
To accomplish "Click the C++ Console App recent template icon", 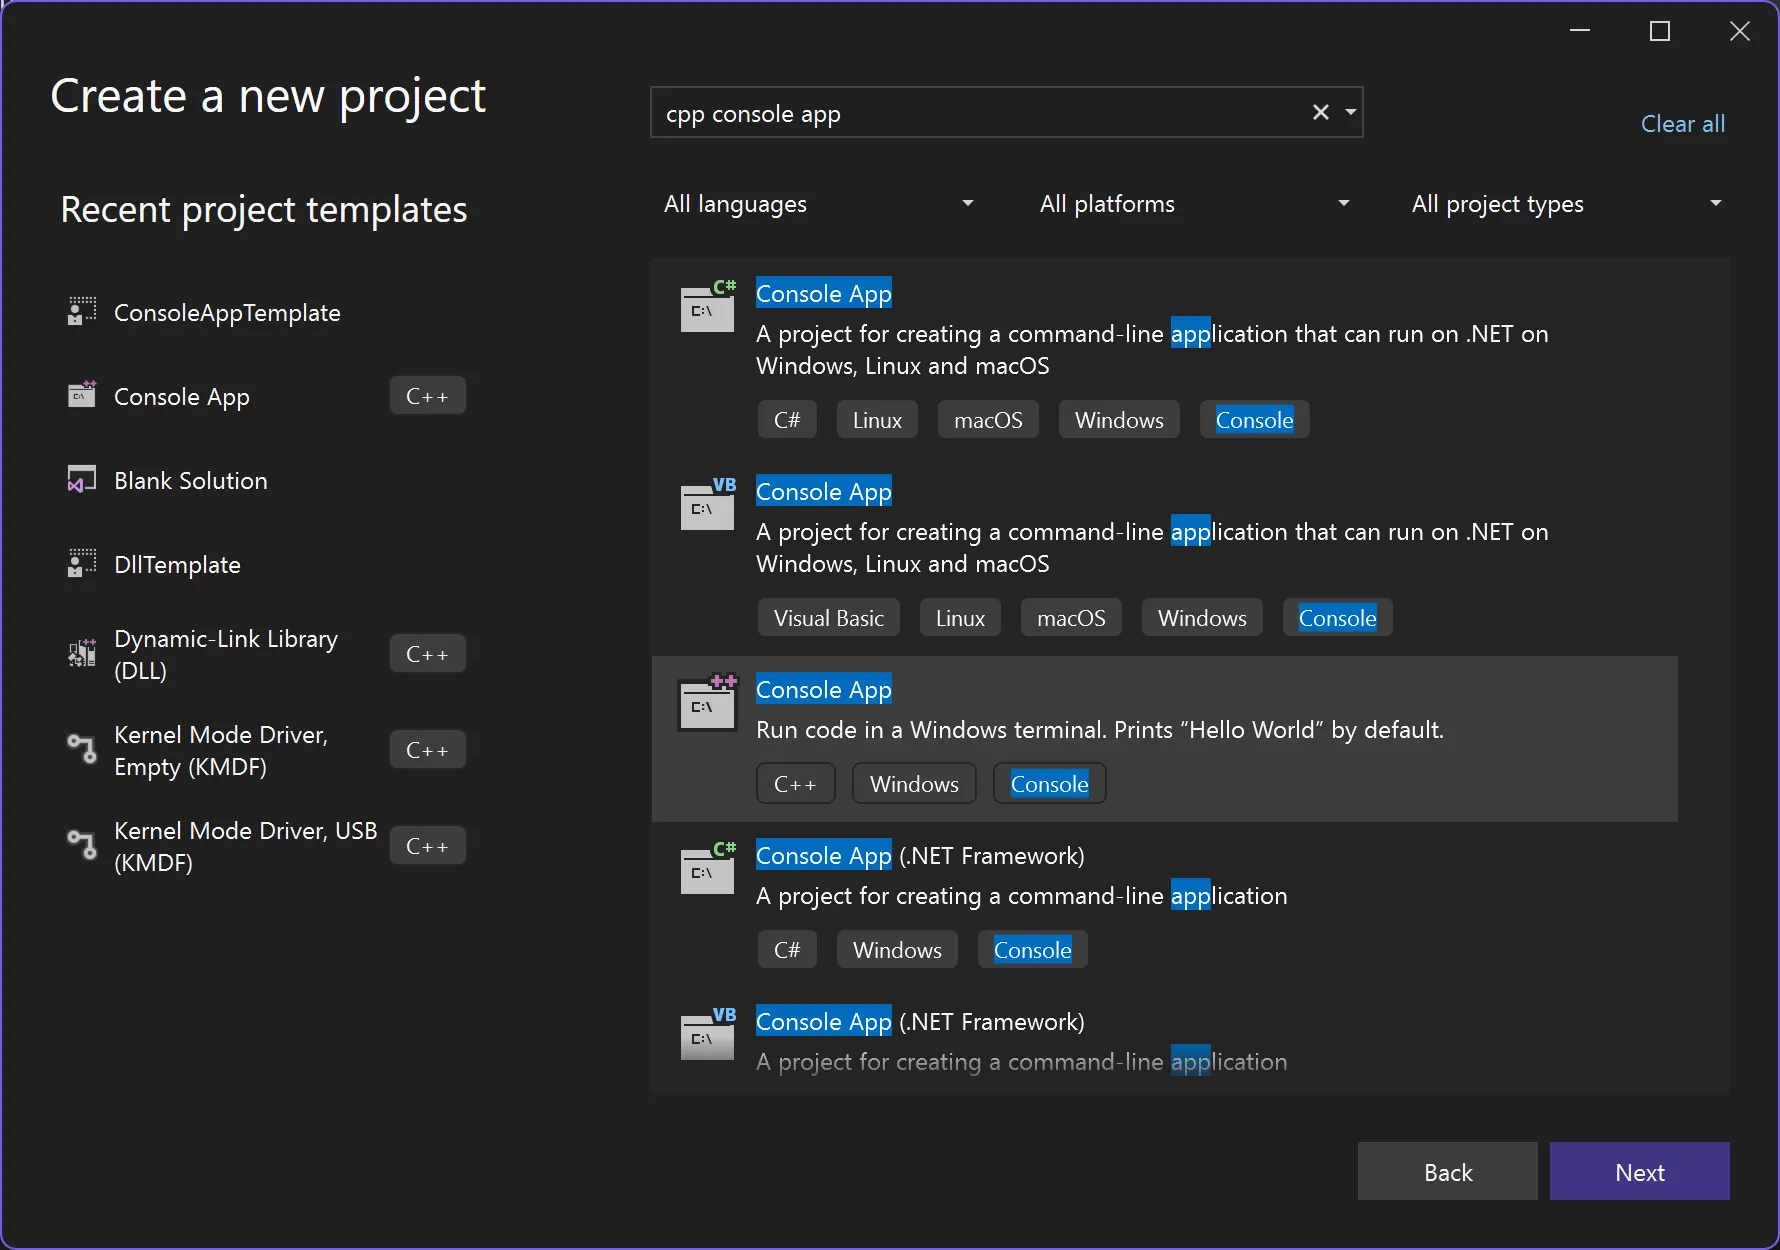I will [x=82, y=395].
